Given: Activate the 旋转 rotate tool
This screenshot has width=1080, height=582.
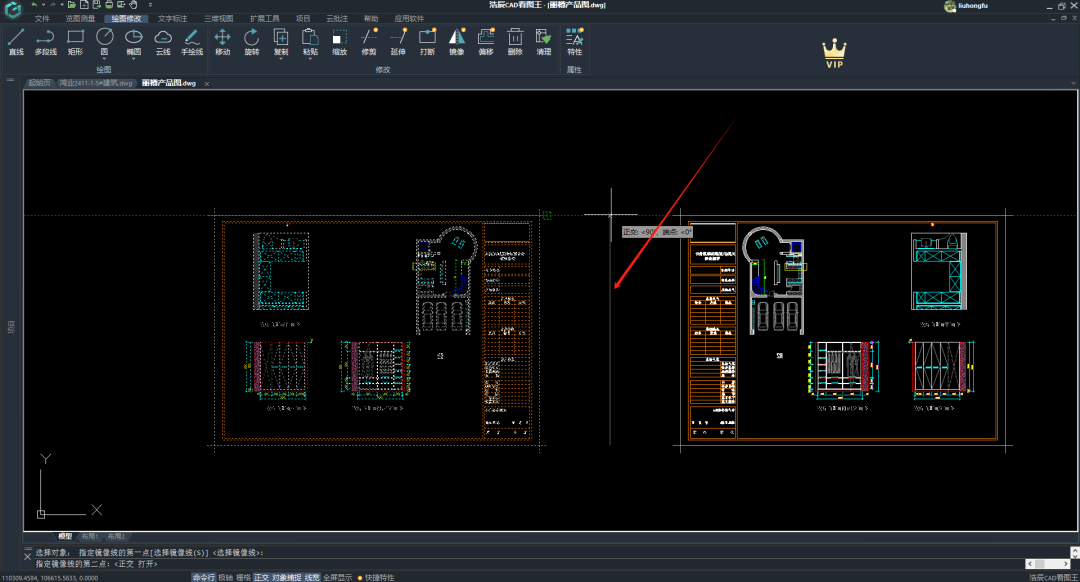Looking at the screenshot, I should pyautogui.click(x=251, y=41).
